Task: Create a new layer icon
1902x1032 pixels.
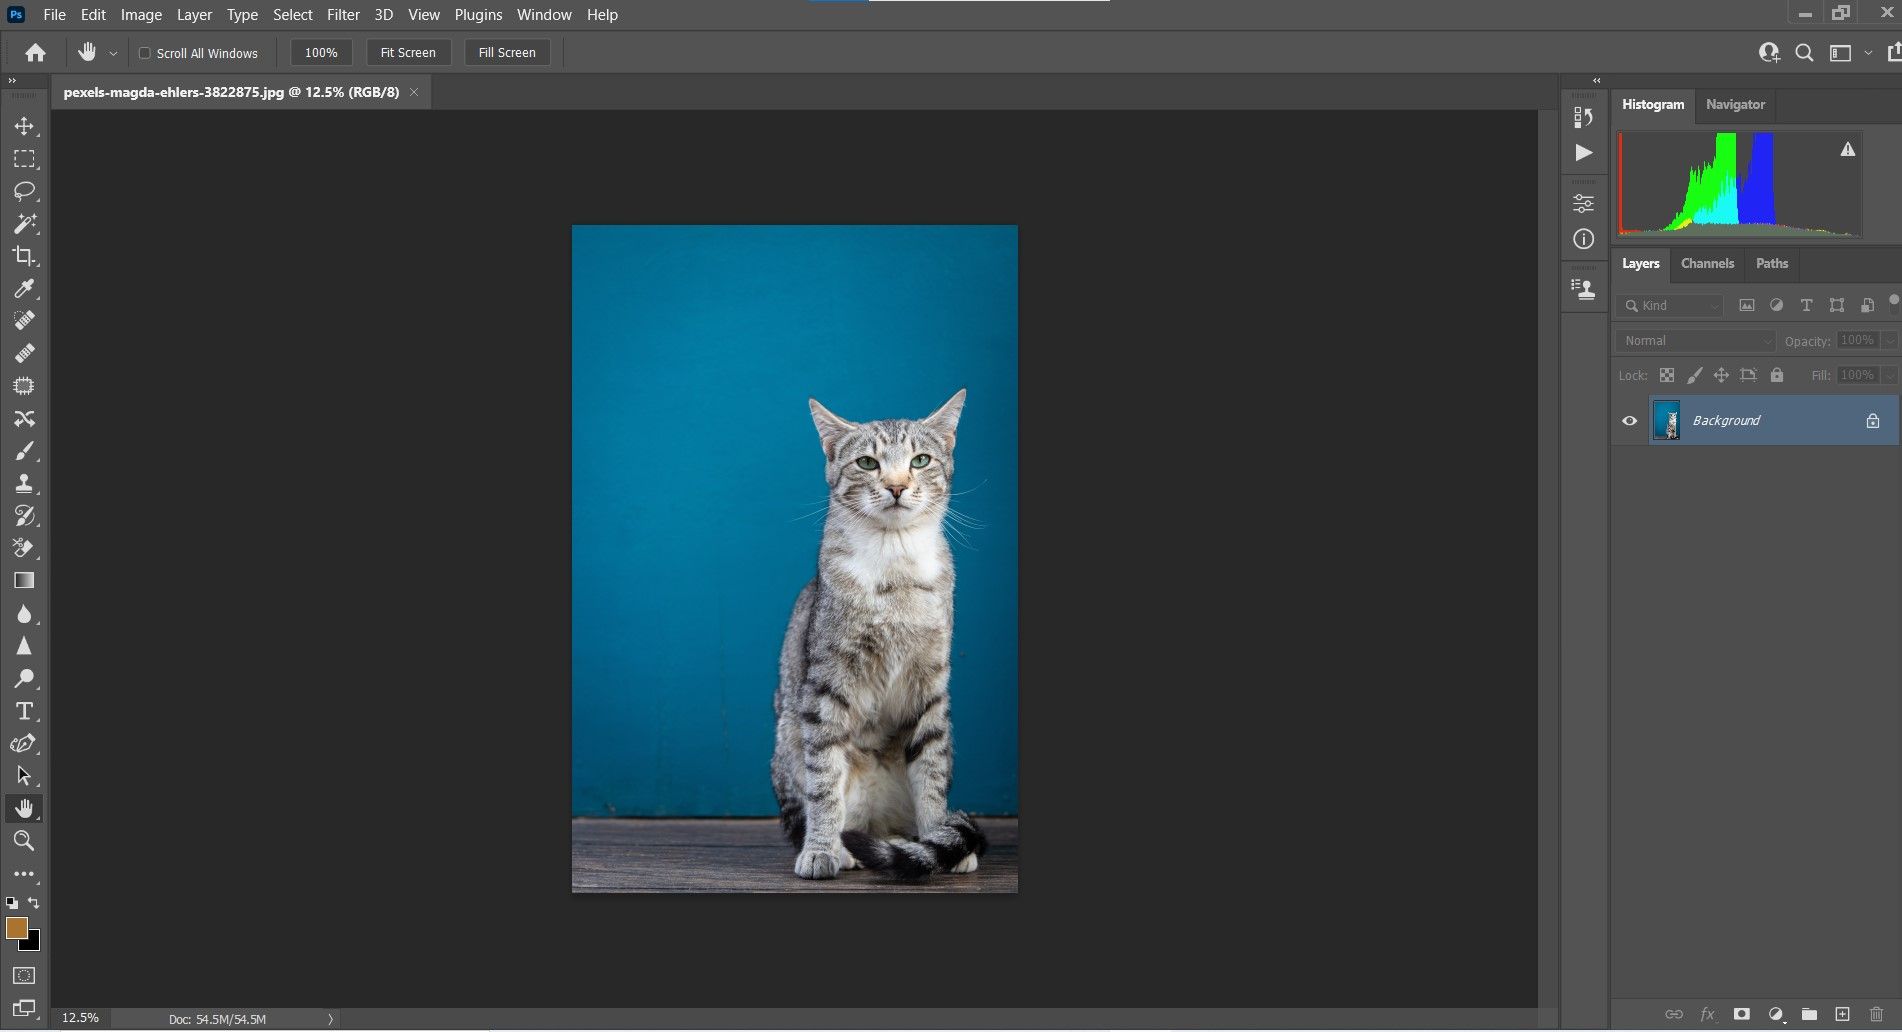Action: point(1843,1014)
